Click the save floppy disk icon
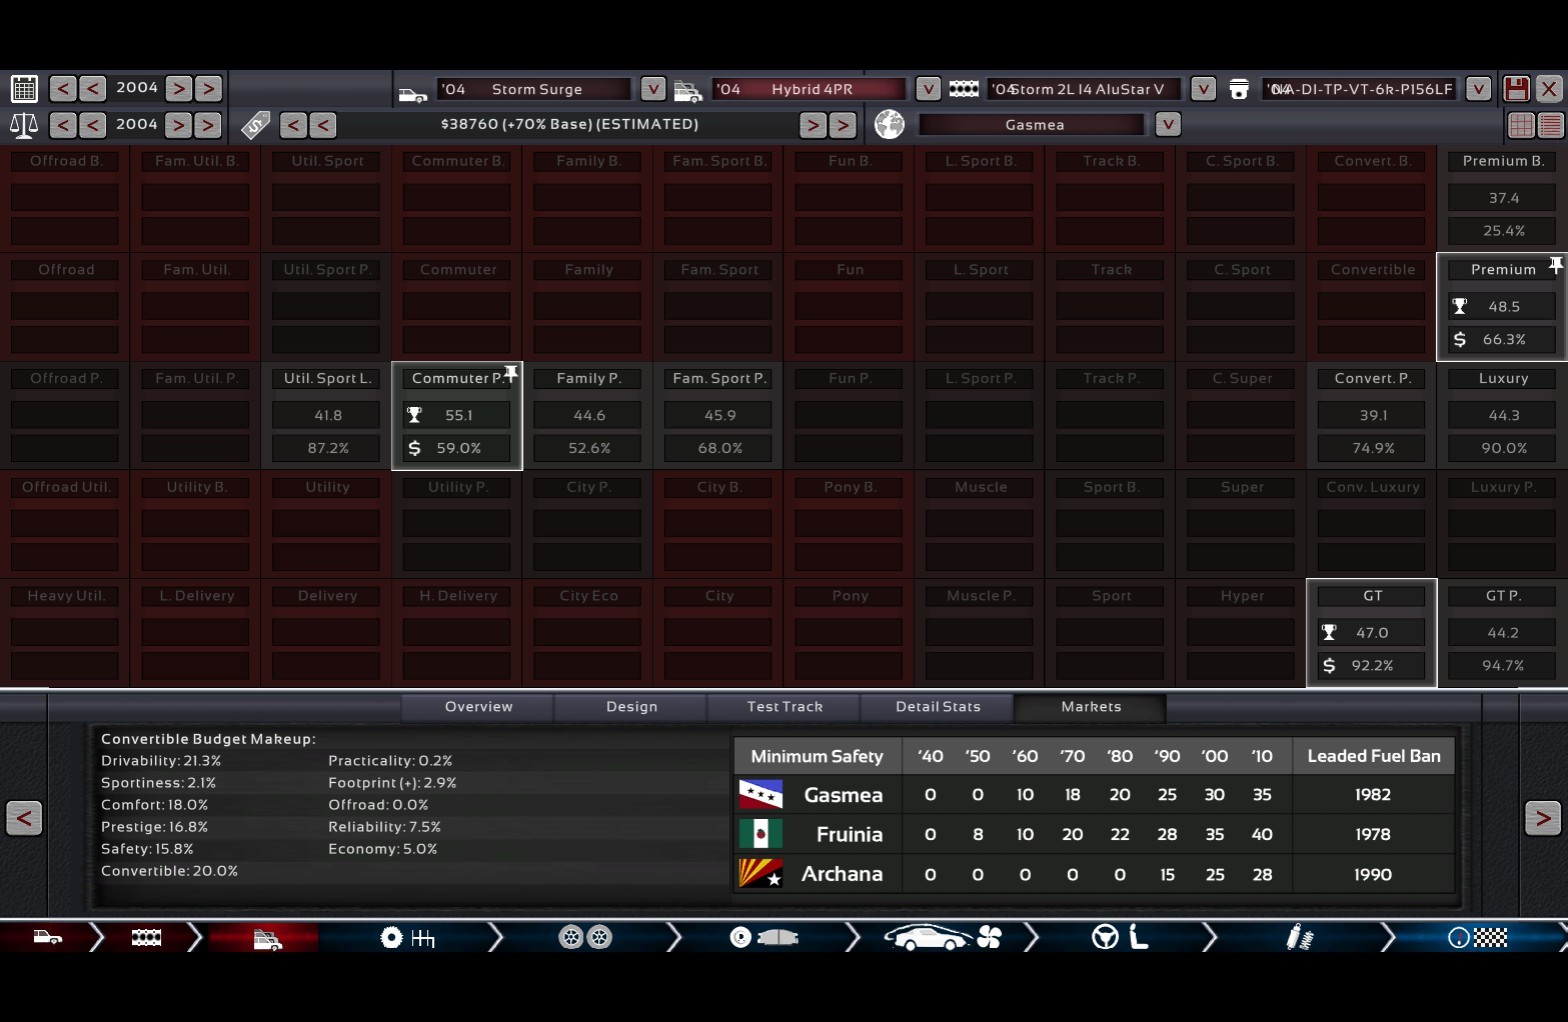Image resolution: width=1568 pixels, height=1022 pixels. click(x=1516, y=89)
